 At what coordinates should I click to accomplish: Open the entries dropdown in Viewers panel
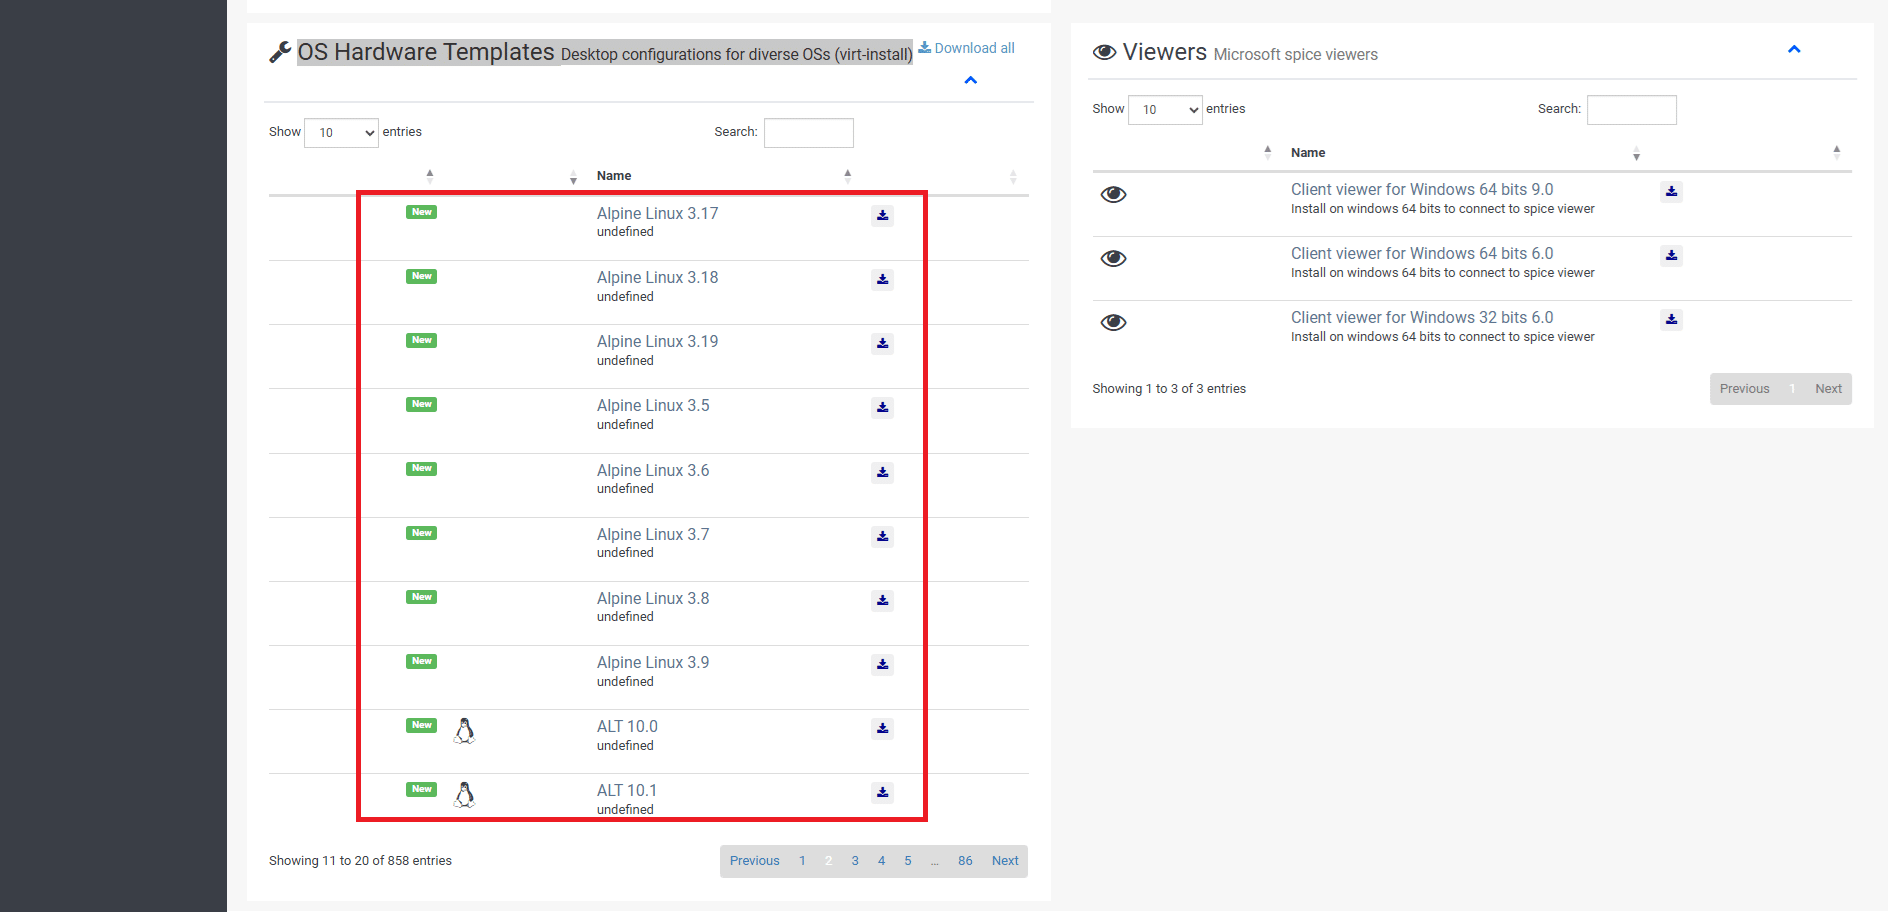pyautogui.click(x=1165, y=110)
